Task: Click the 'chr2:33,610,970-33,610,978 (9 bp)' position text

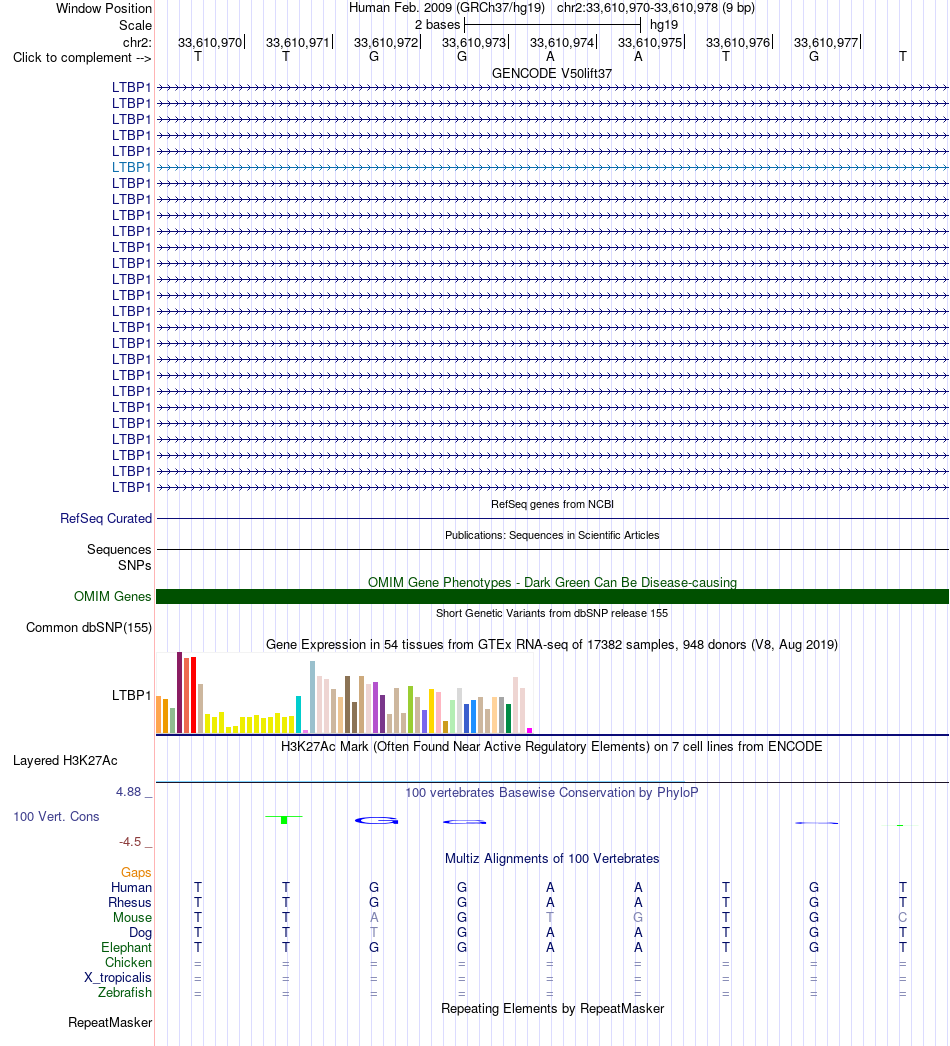Action: tap(656, 8)
